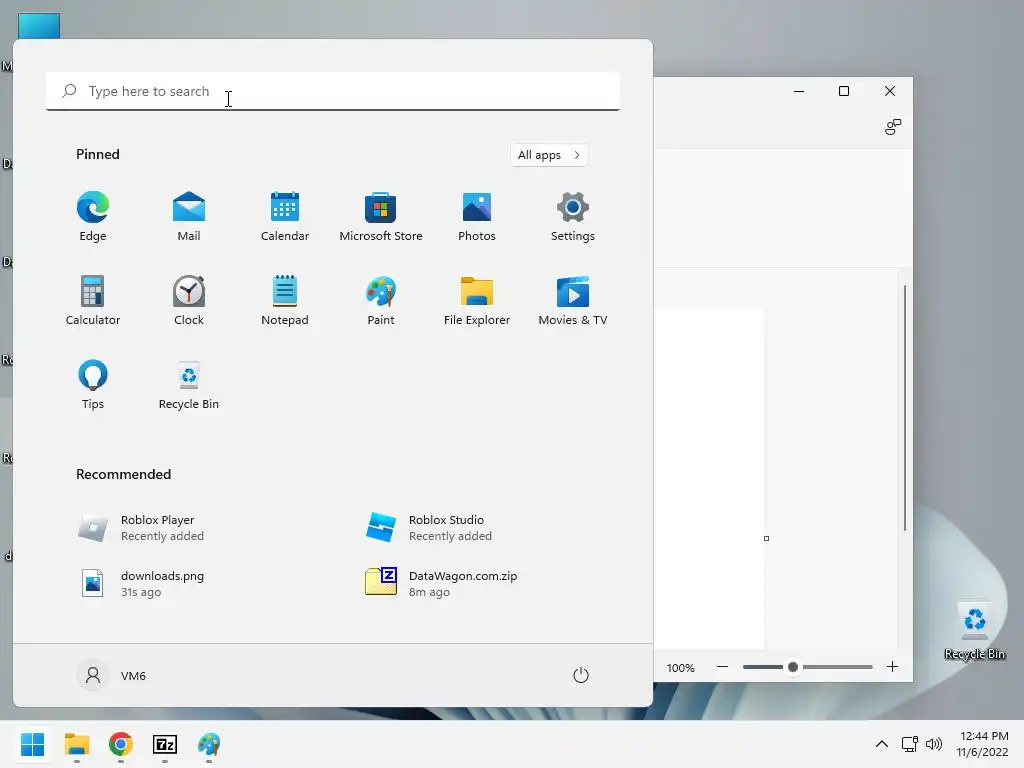The width and height of the screenshot is (1024, 768).
Task: Open the Tips app
Action: tap(93, 385)
